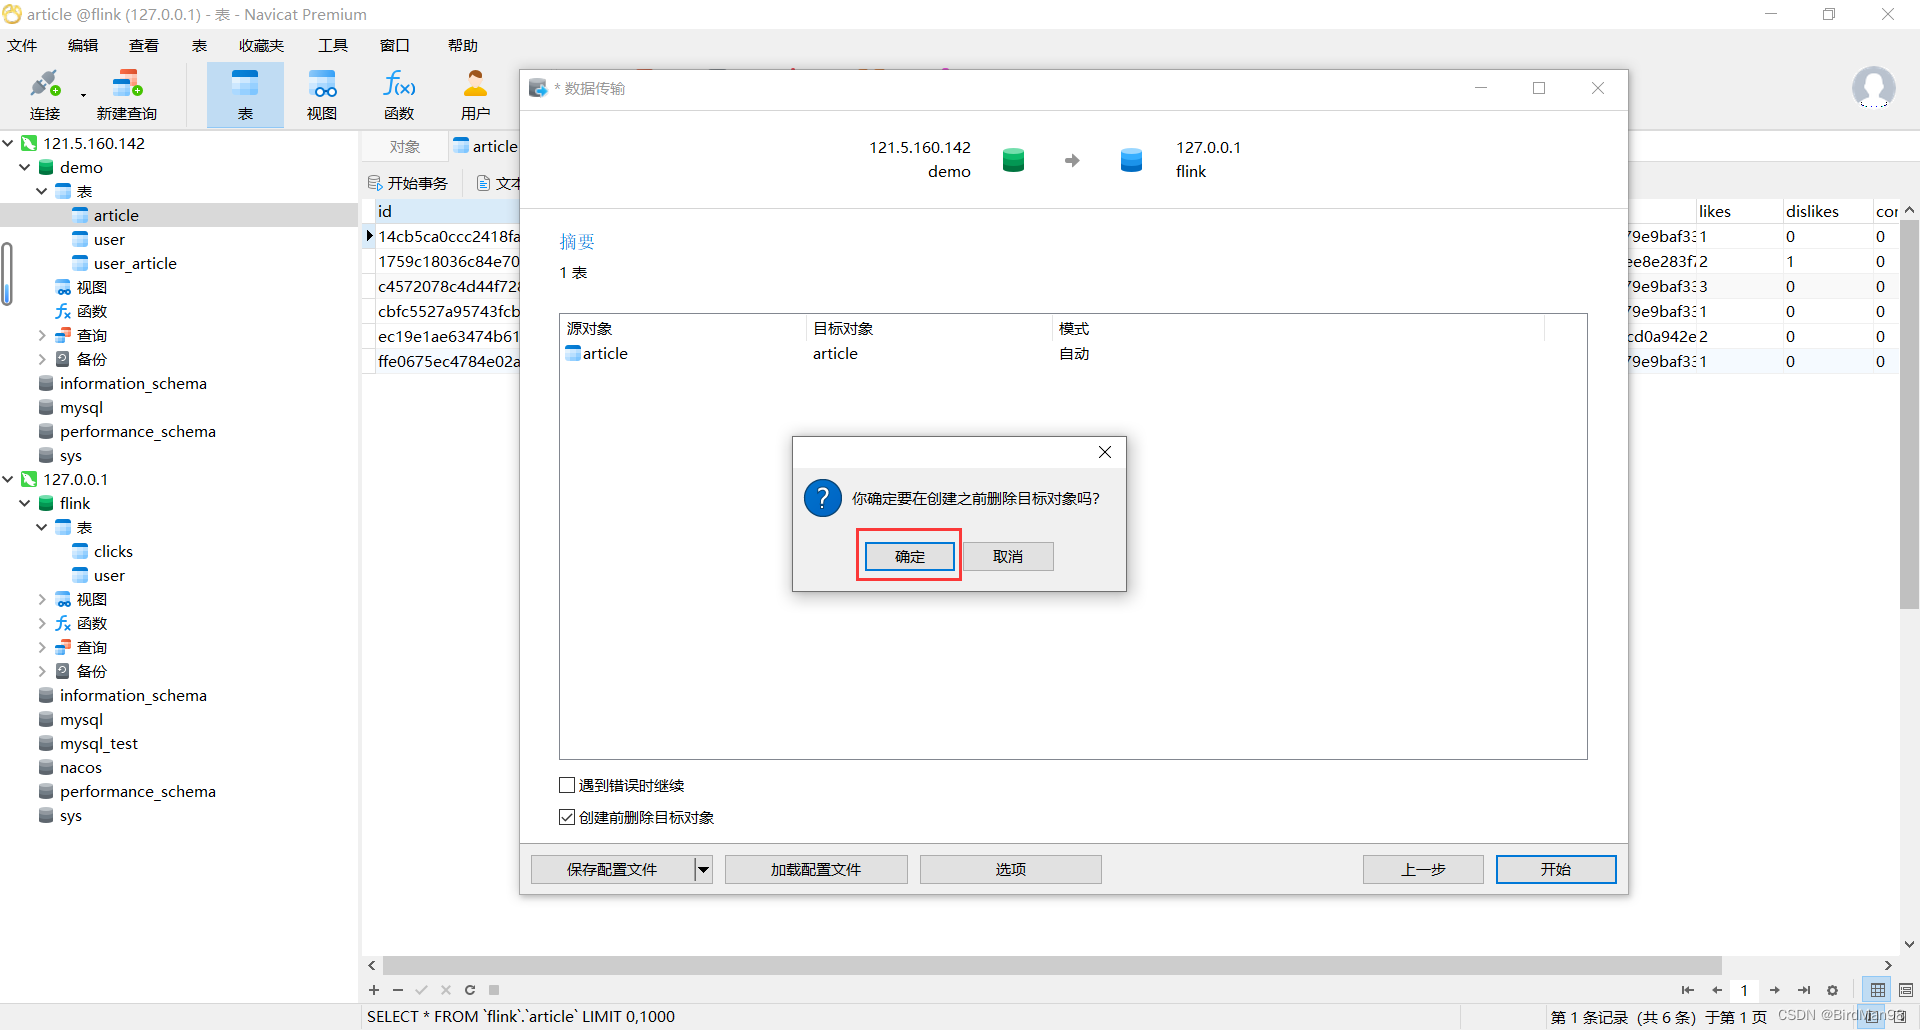The width and height of the screenshot is (1920, 1030).
Task: Click the horizontal scrollbar of data grid
Action: pyautogui.click(x=1051, y=965)
